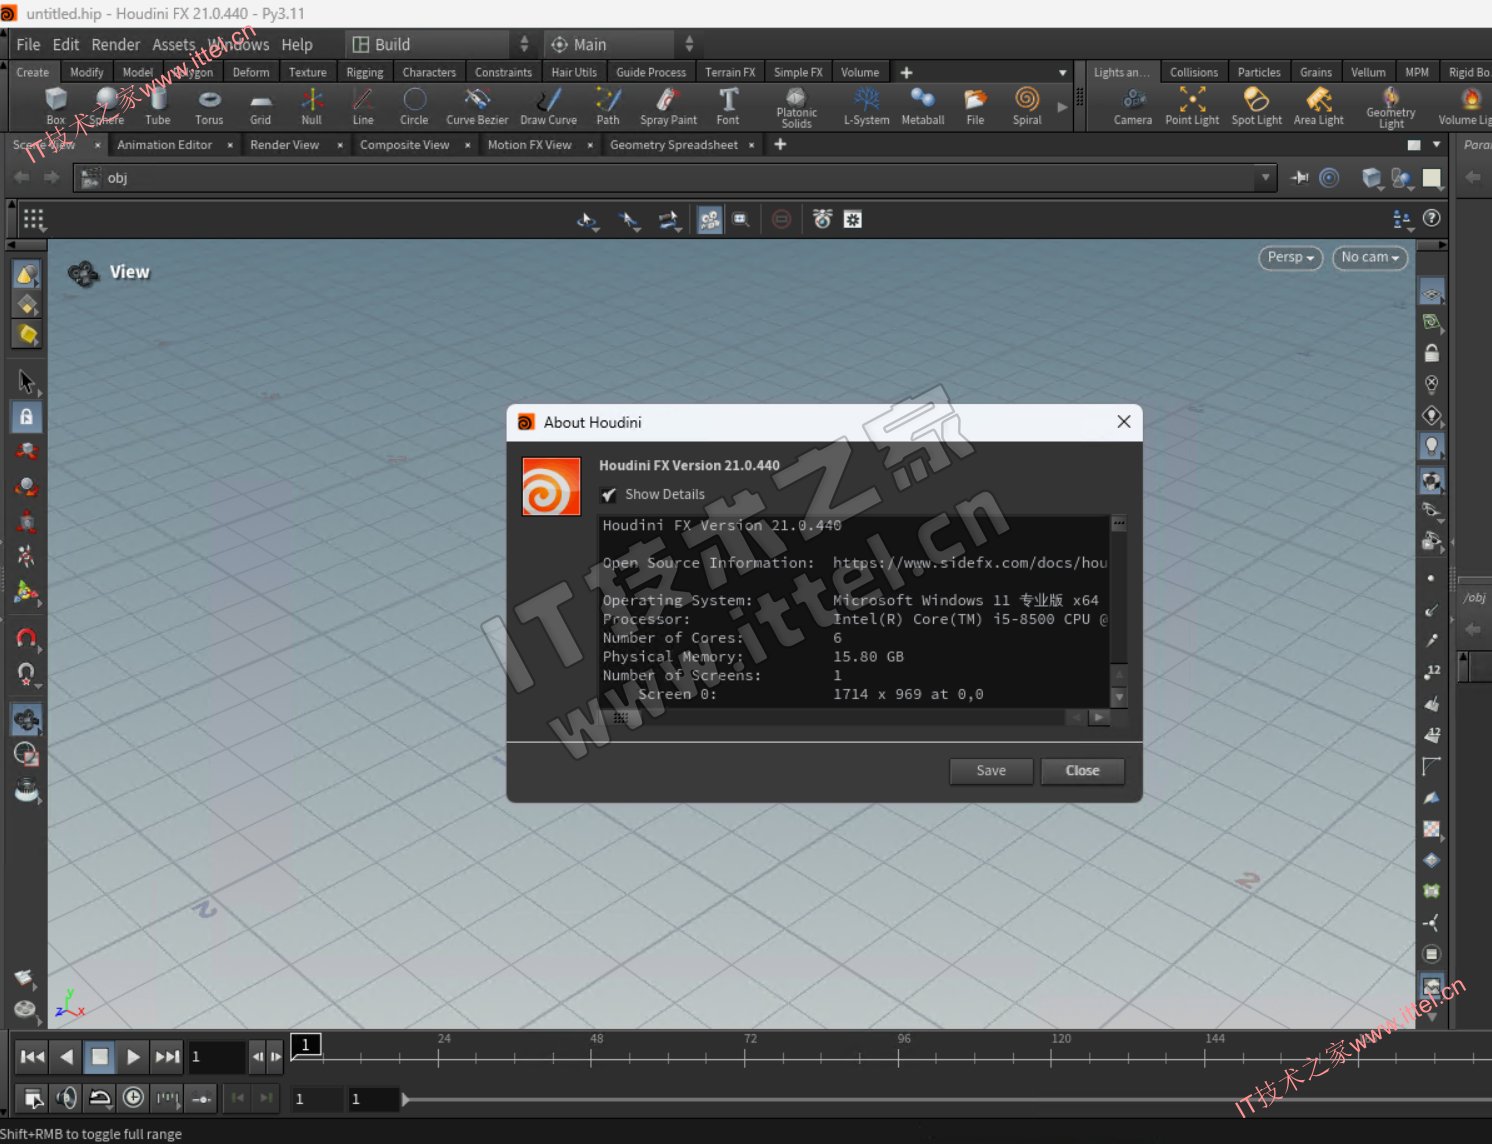Create a Spiral from the shelf
Viewport: 1492px width, 1144px height.
[1027, 105]
